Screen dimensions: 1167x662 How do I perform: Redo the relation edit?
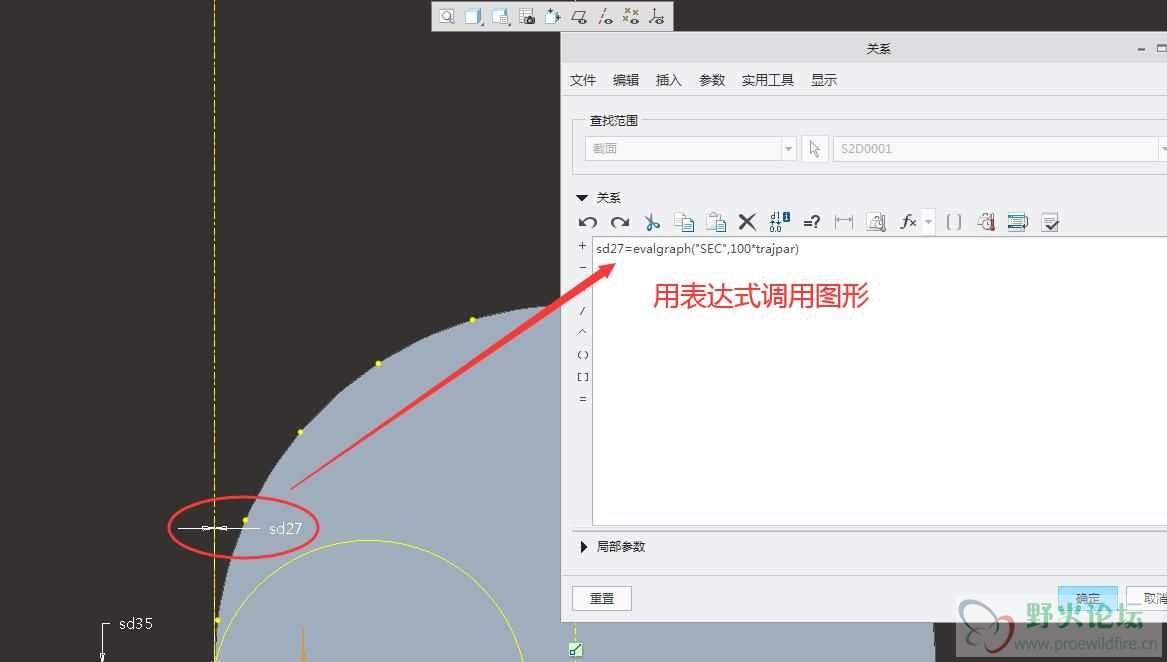(620, 222)
